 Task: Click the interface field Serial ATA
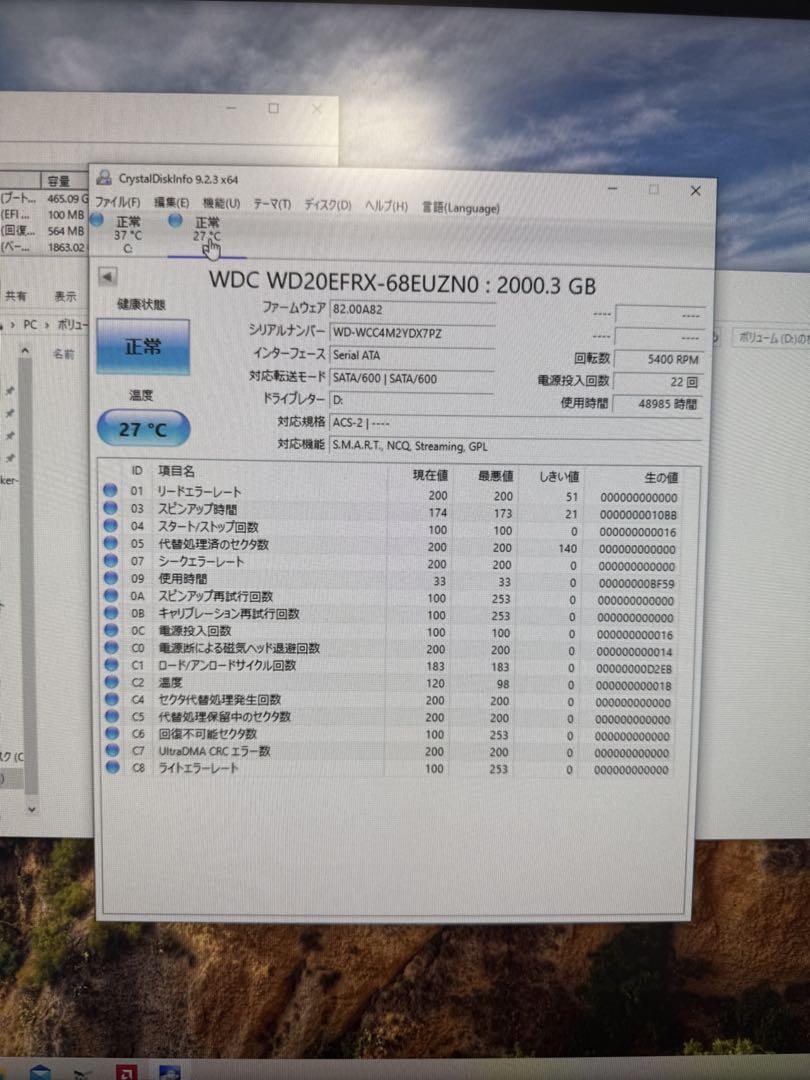412,355
